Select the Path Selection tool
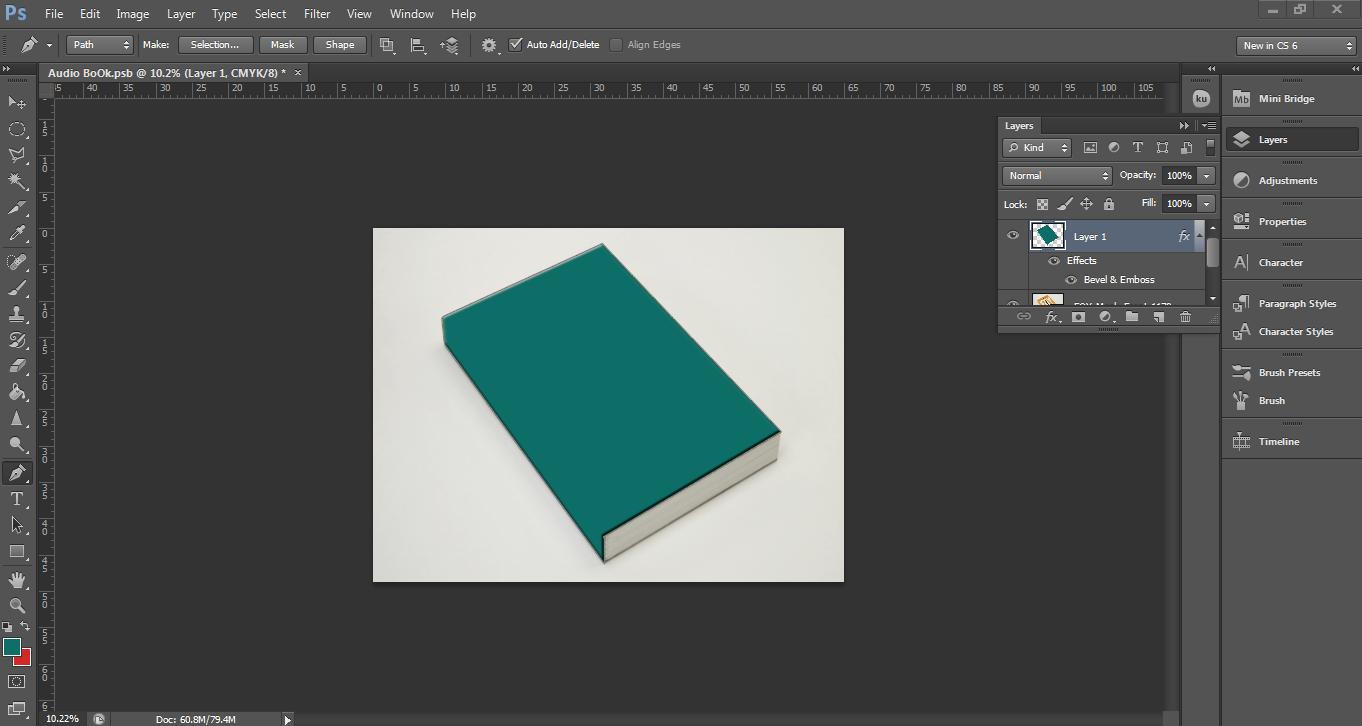Screen dimensions: 1362x726 coord(17,525)
